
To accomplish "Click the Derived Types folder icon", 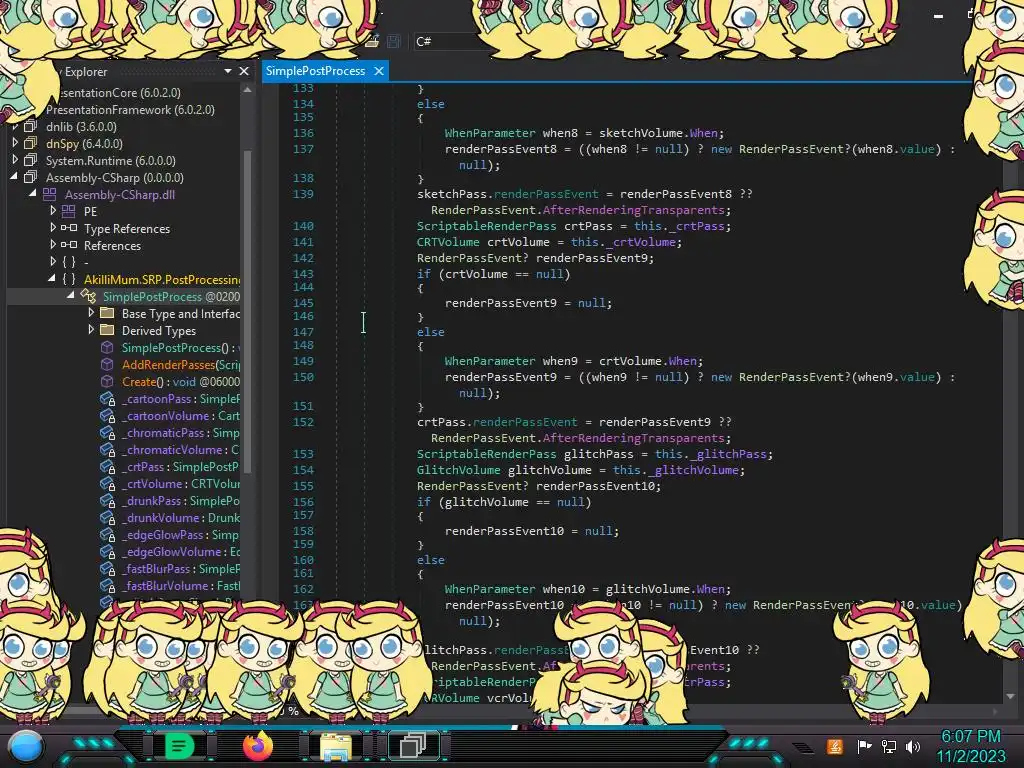I will pyautogui.click(x=107, y=330).
